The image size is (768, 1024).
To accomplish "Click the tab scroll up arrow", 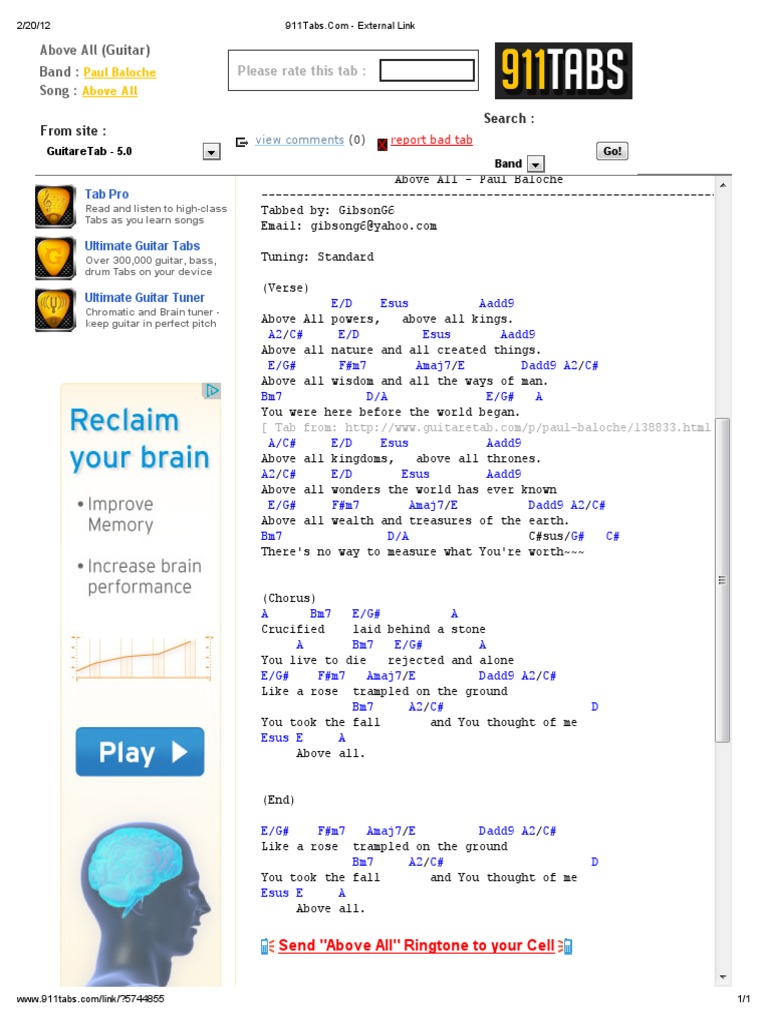I will coord(722,185).
